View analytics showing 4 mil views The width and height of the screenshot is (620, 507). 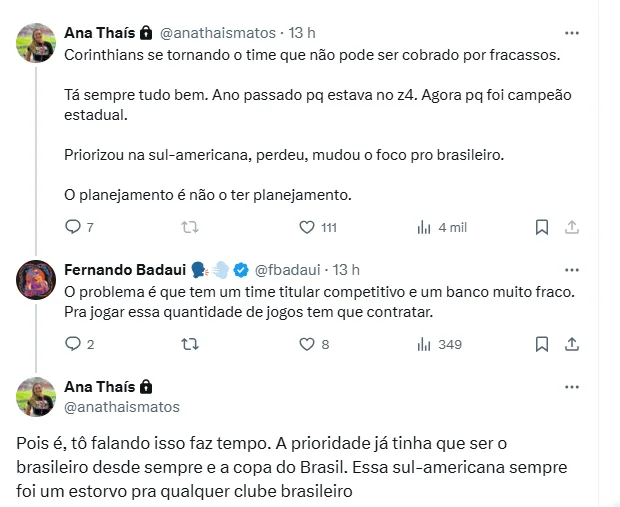tap(423, 227)
